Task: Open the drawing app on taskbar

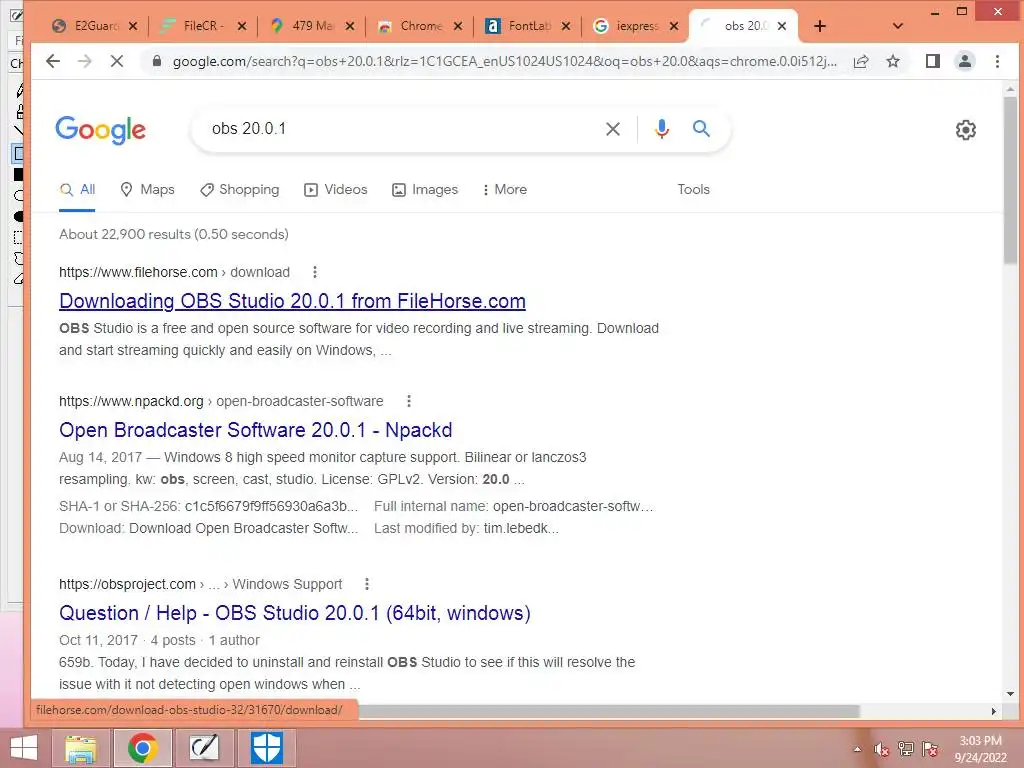Action: click(x=204, y=748)
